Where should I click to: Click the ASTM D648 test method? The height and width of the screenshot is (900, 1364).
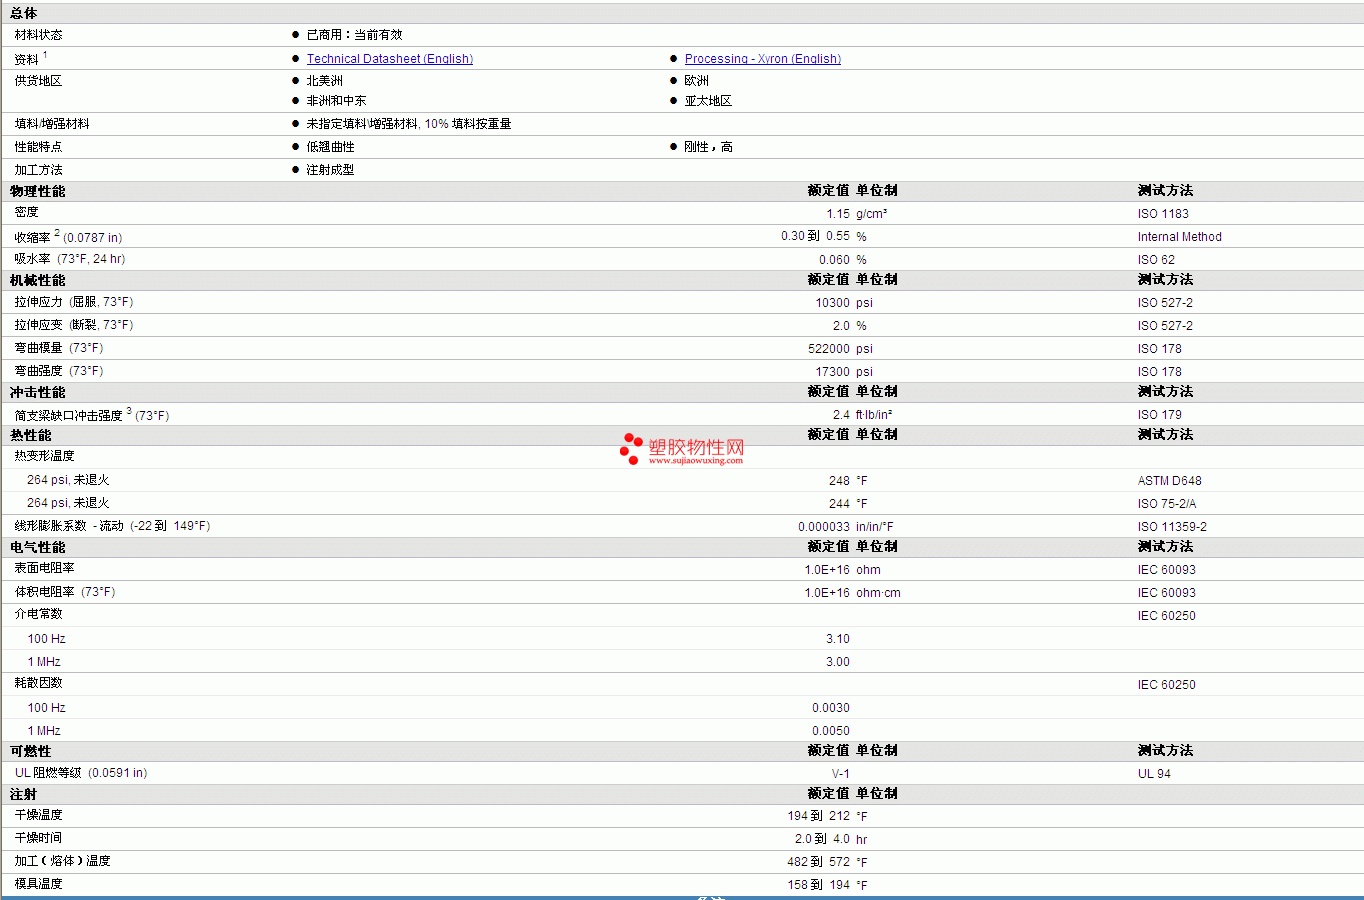pyautogui.click(x=1170, y=481)
